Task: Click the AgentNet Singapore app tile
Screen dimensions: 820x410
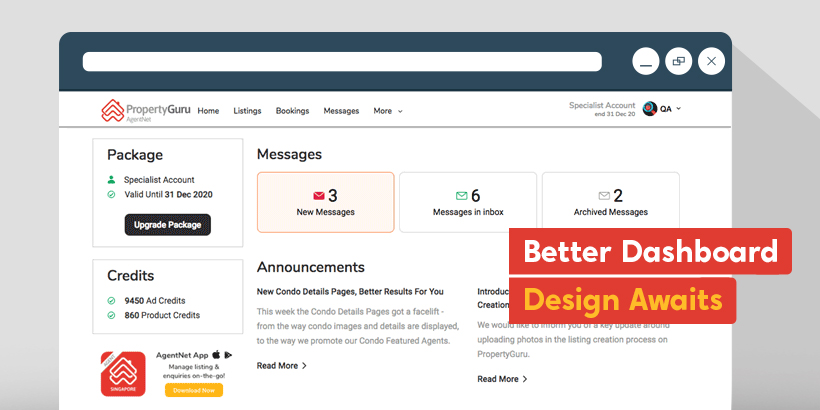Action: coord(123,373)
